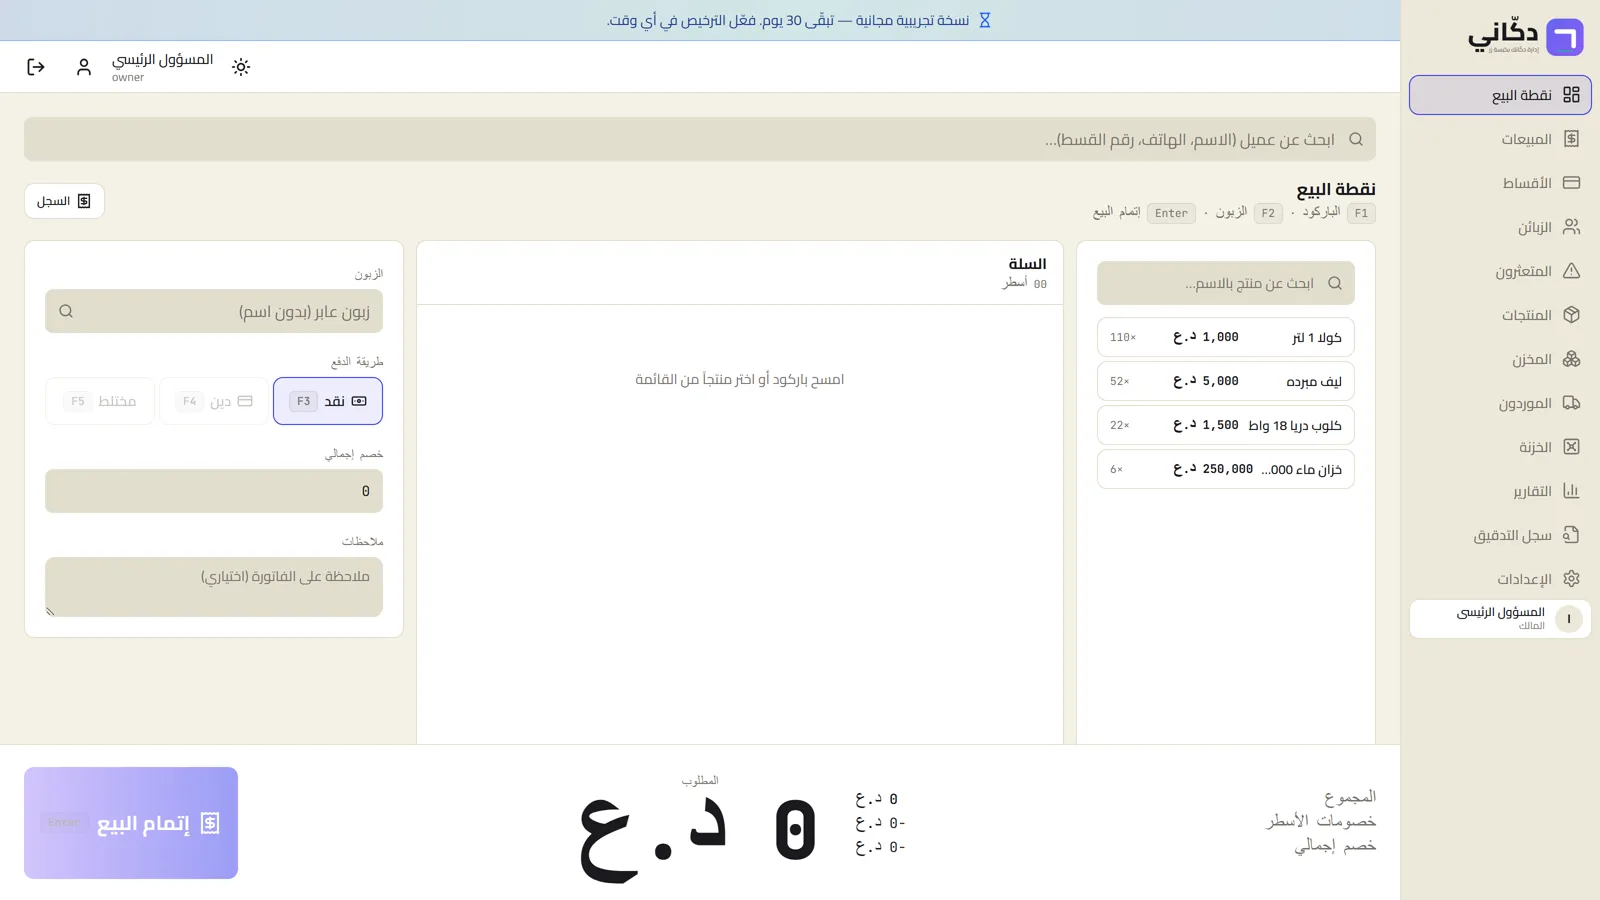Image resolution: width=1600 pixels, height=900 pixels.
Task: Add ليف مبرده product to the cart
Action: pyautogui.click(x=1226, y=381)
